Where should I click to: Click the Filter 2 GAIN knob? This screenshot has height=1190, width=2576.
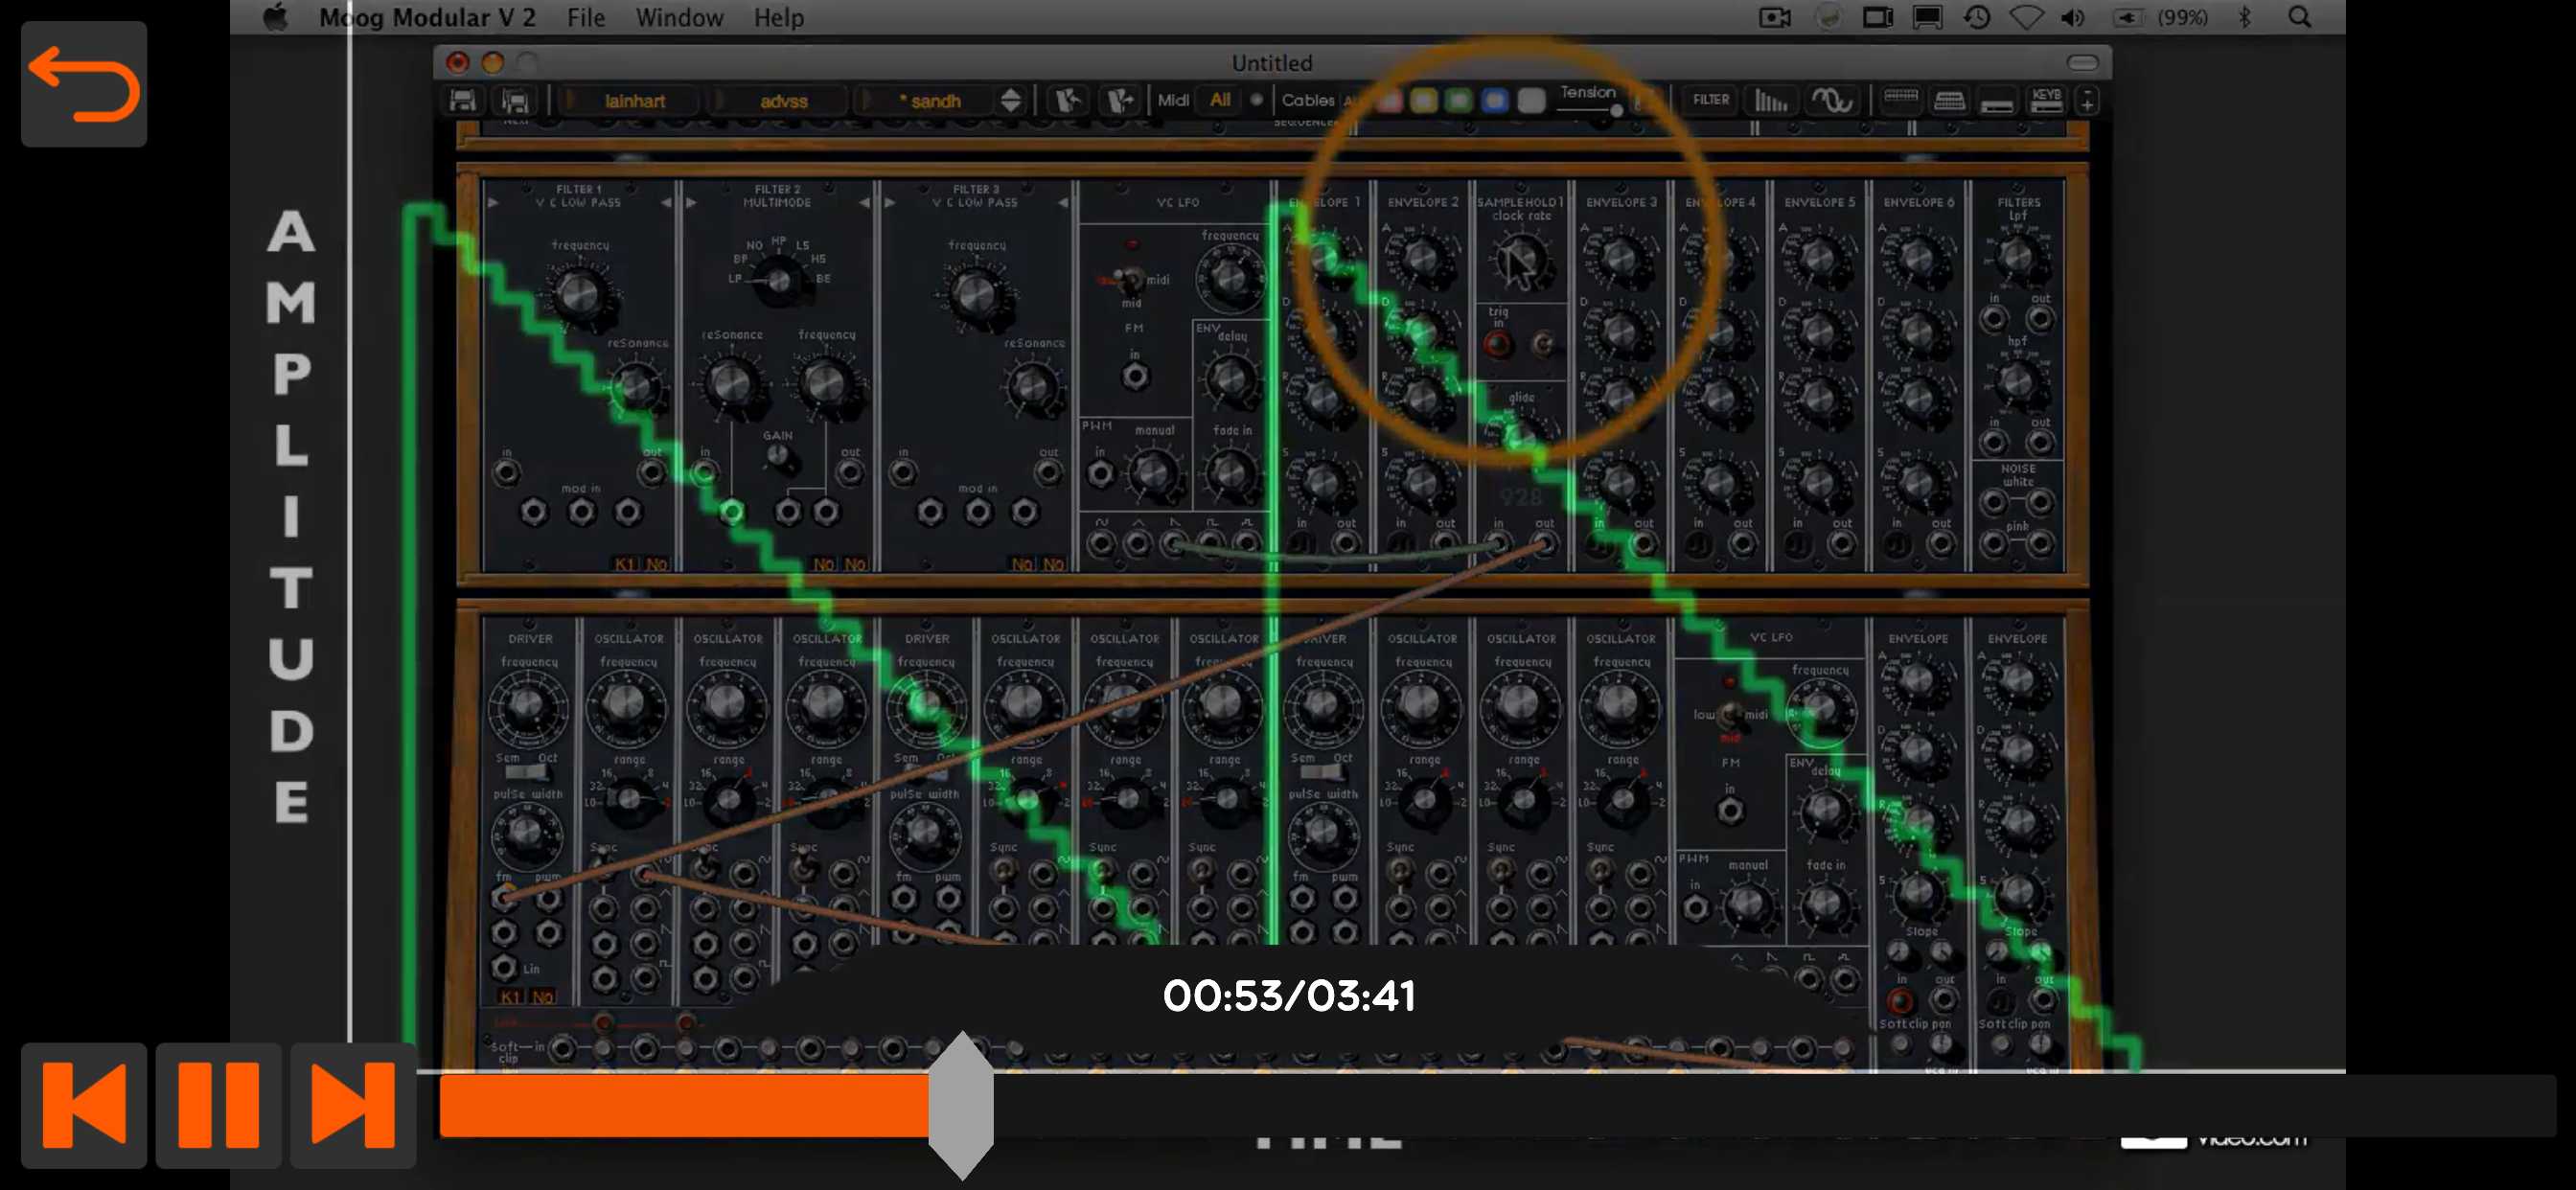pos(778,457)
